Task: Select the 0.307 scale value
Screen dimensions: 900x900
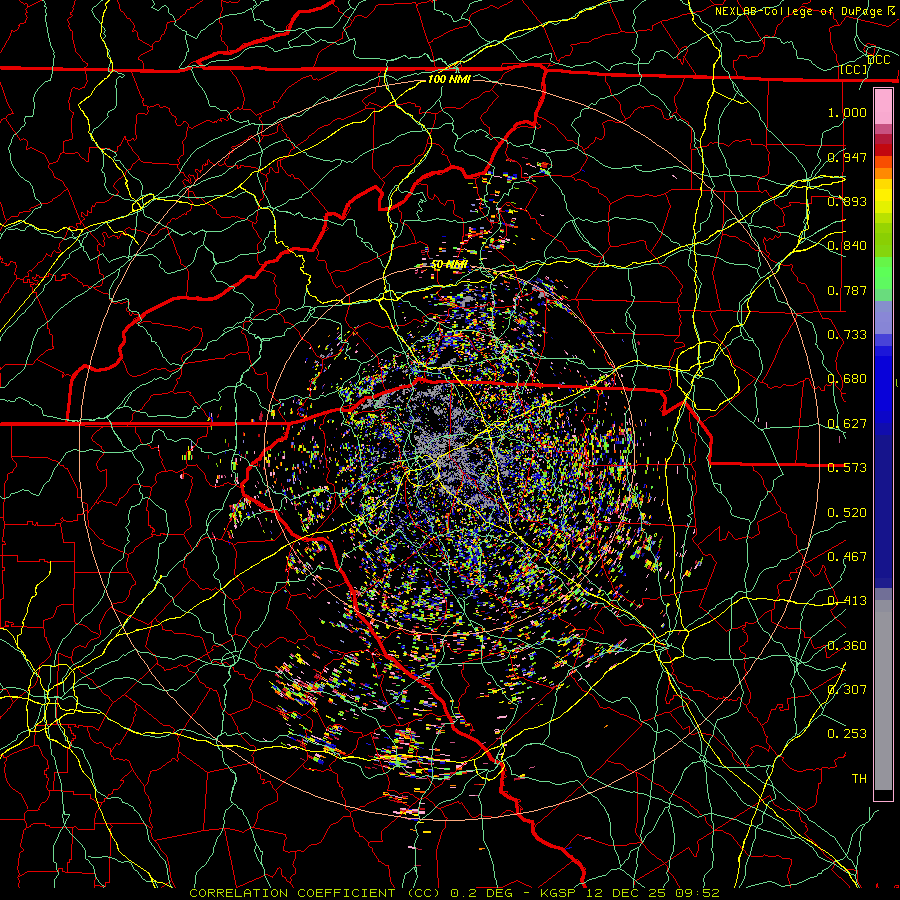Action: (847, 690)
